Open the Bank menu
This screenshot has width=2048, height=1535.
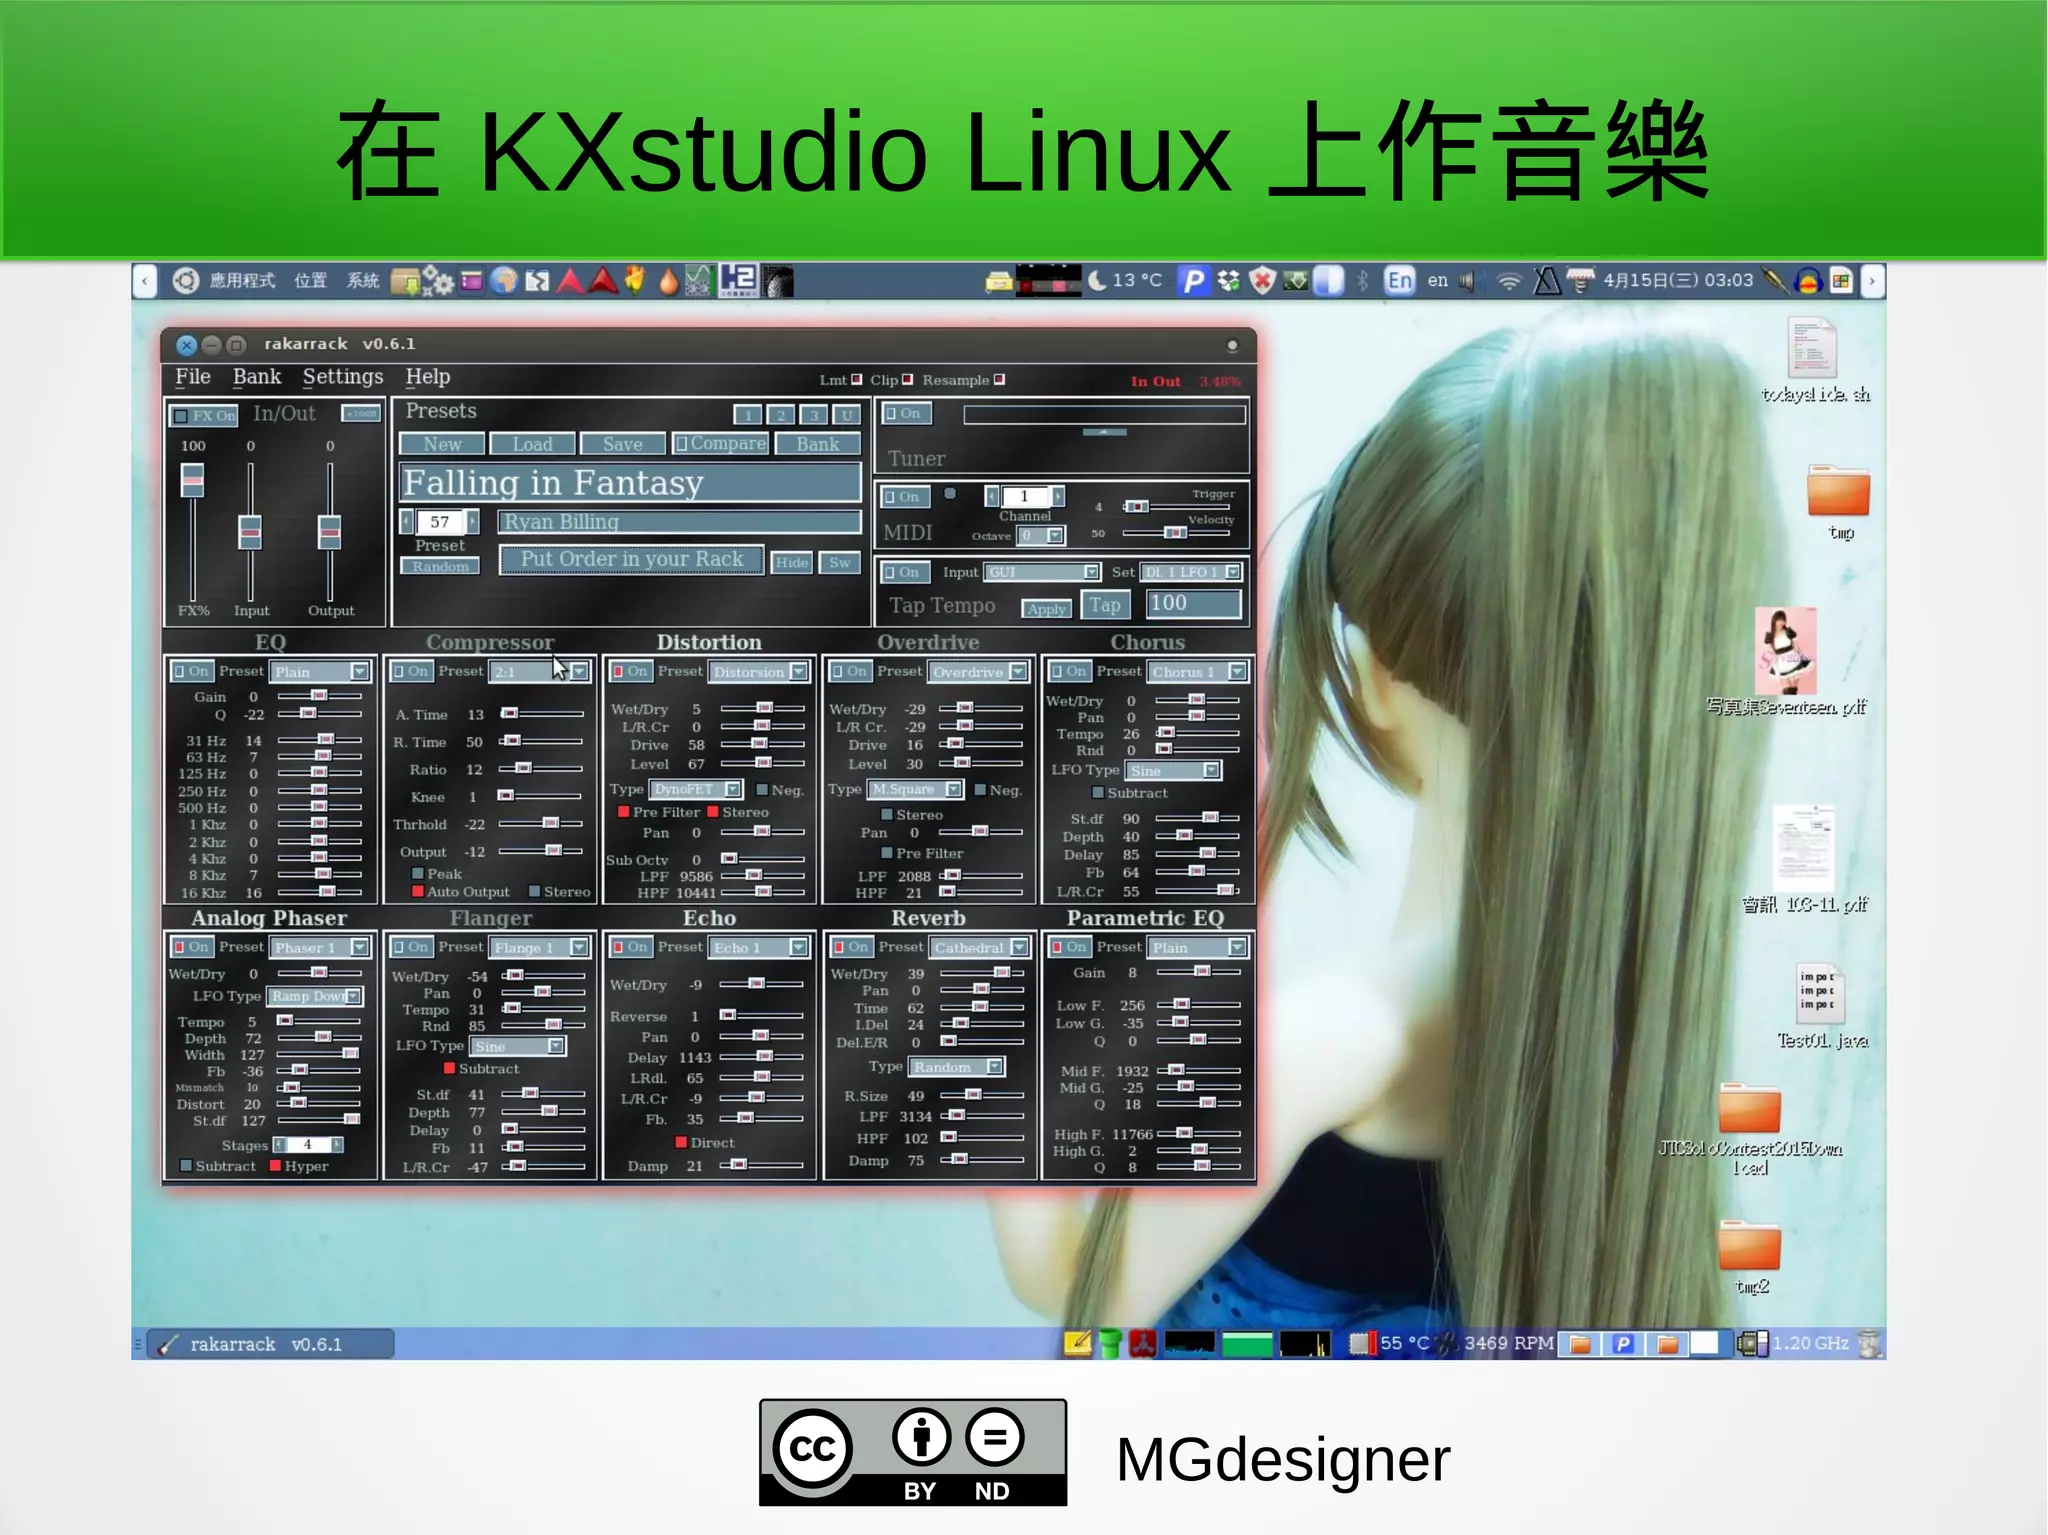tap(256, 377)
